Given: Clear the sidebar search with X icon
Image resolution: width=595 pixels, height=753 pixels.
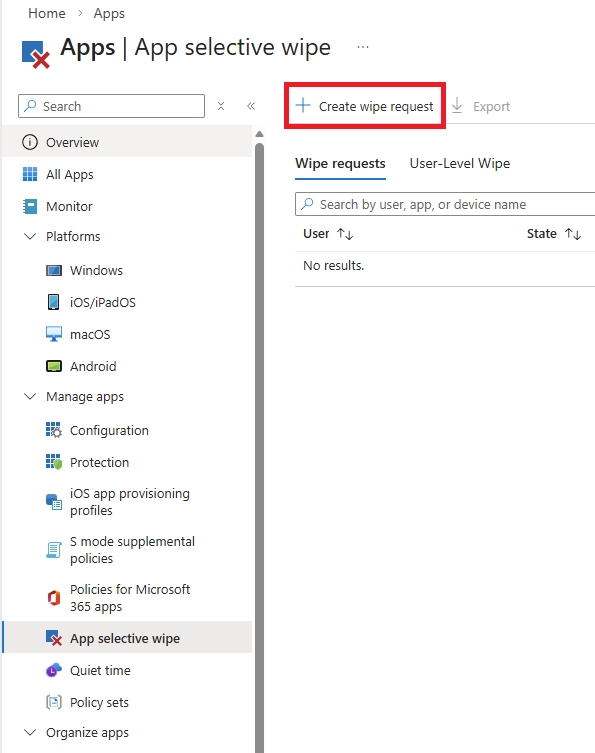Looking at the screenshot, I should pyautogui.click(x=221, y=106).
